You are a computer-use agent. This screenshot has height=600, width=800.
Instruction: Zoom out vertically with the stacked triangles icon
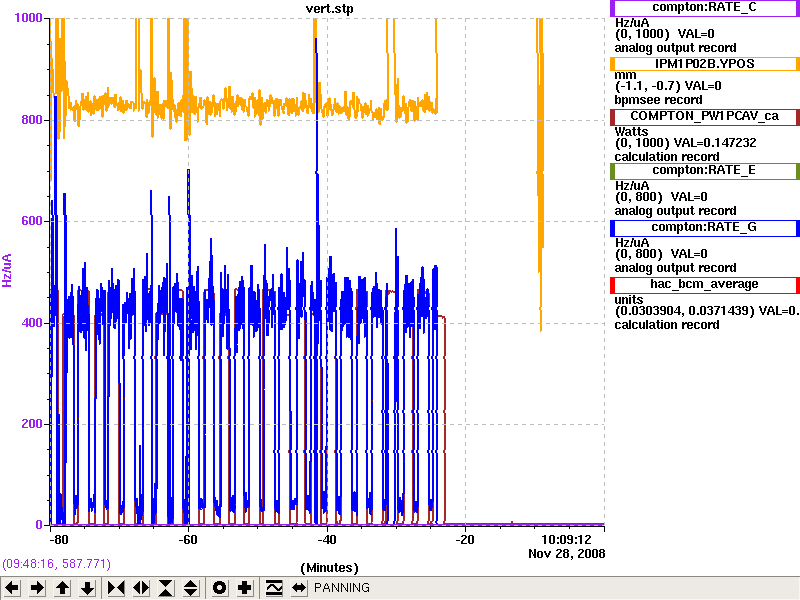[191, 588]
